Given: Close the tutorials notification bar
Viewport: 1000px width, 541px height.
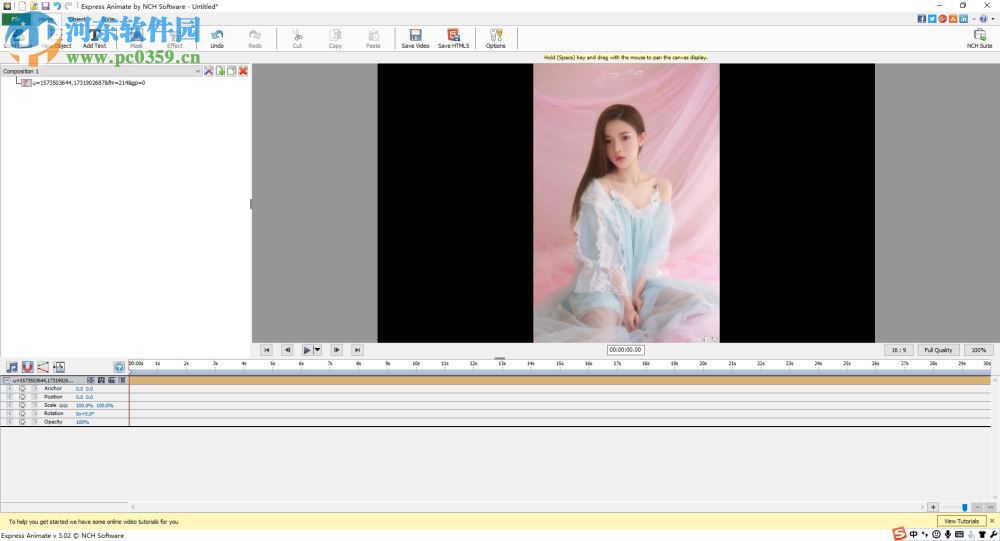Looking at the screenshot, I should [992, 521].
